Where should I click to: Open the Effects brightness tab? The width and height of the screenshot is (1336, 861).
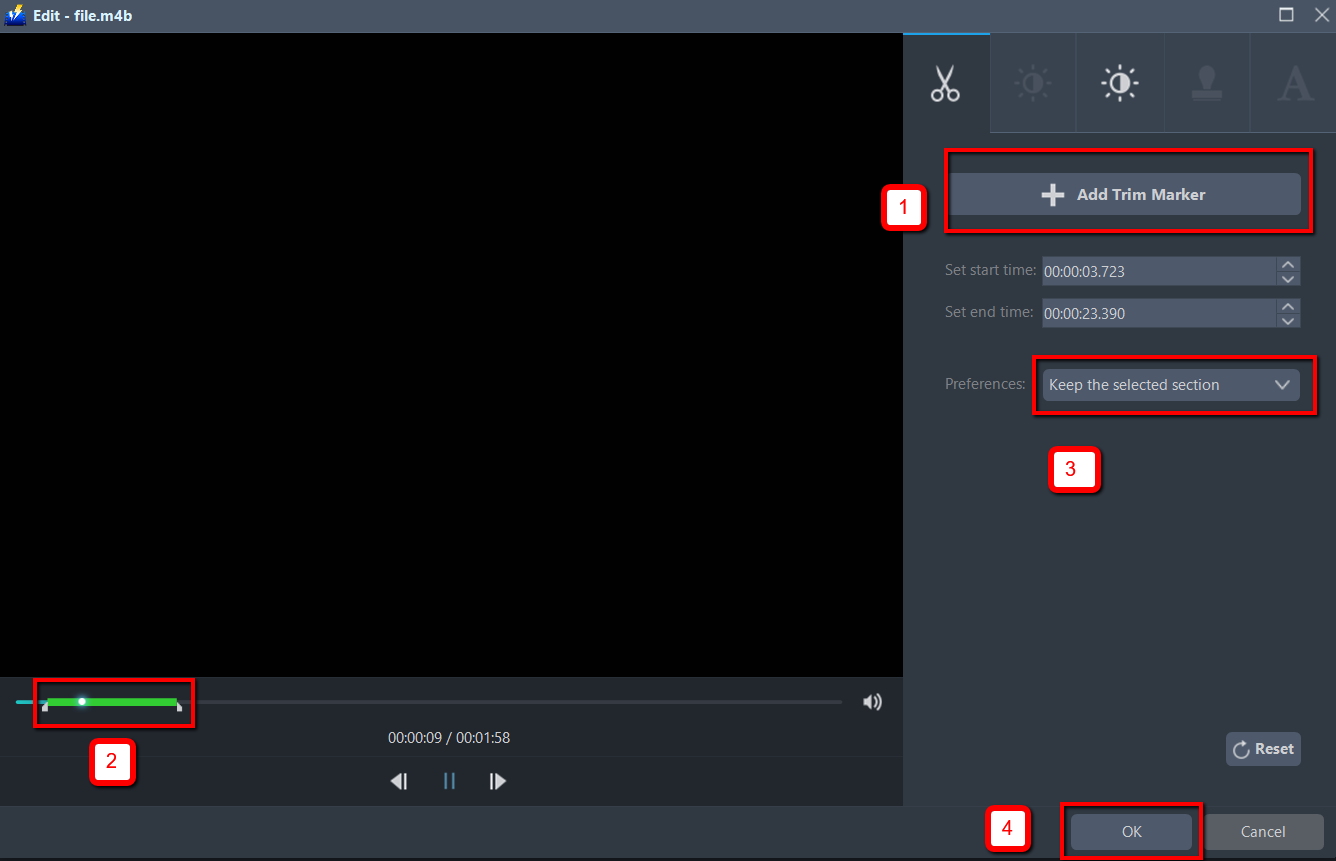tap(1032, 84)
